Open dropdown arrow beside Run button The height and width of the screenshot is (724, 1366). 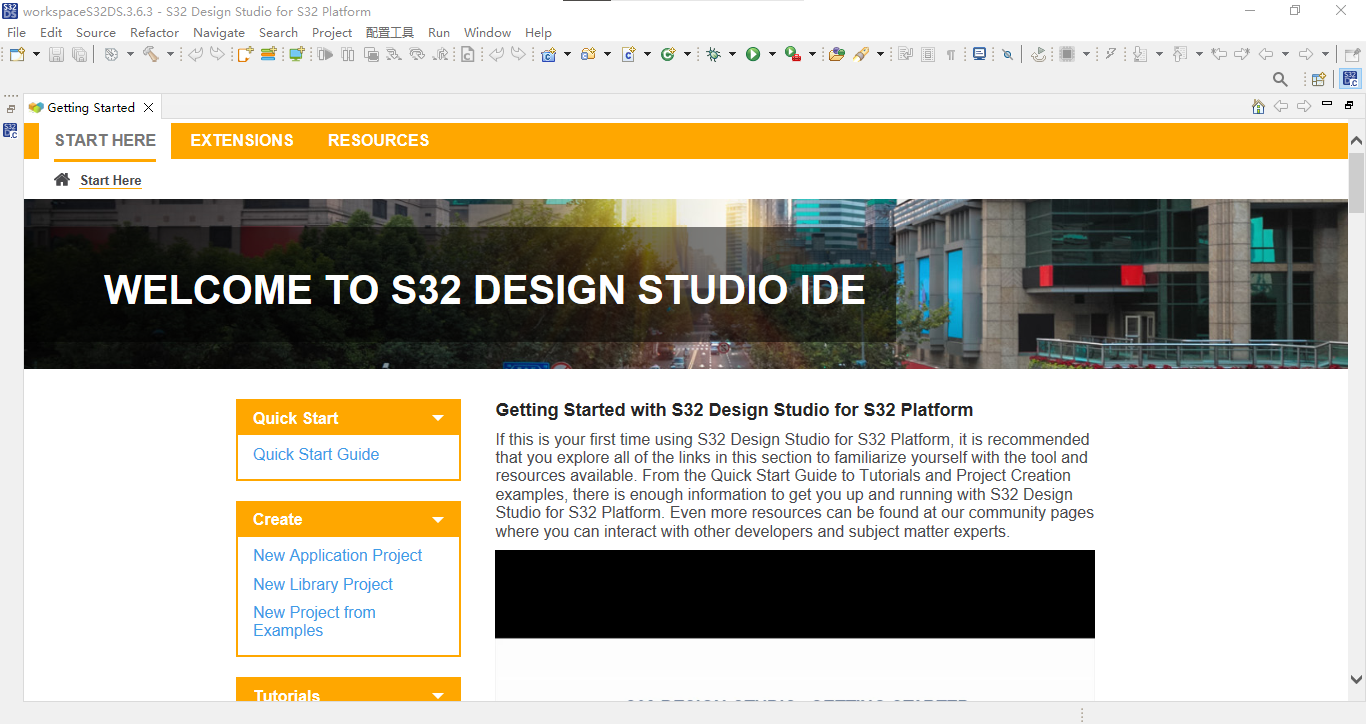[771, 54]
